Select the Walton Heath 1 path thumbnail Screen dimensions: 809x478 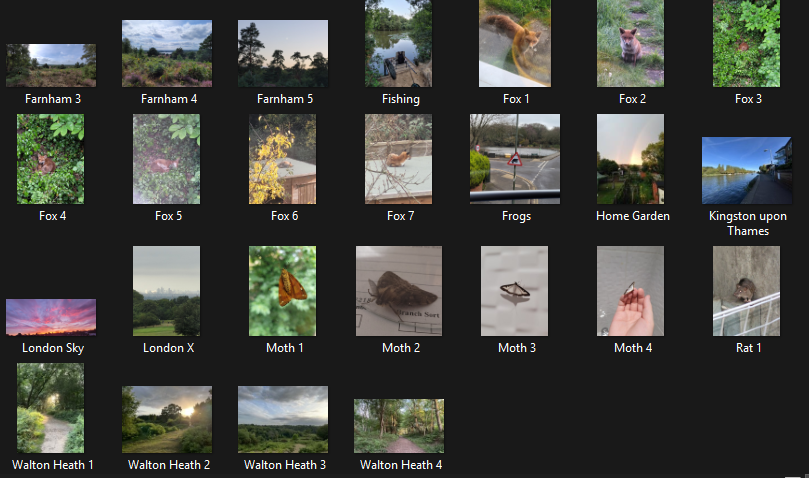(51, 408)
